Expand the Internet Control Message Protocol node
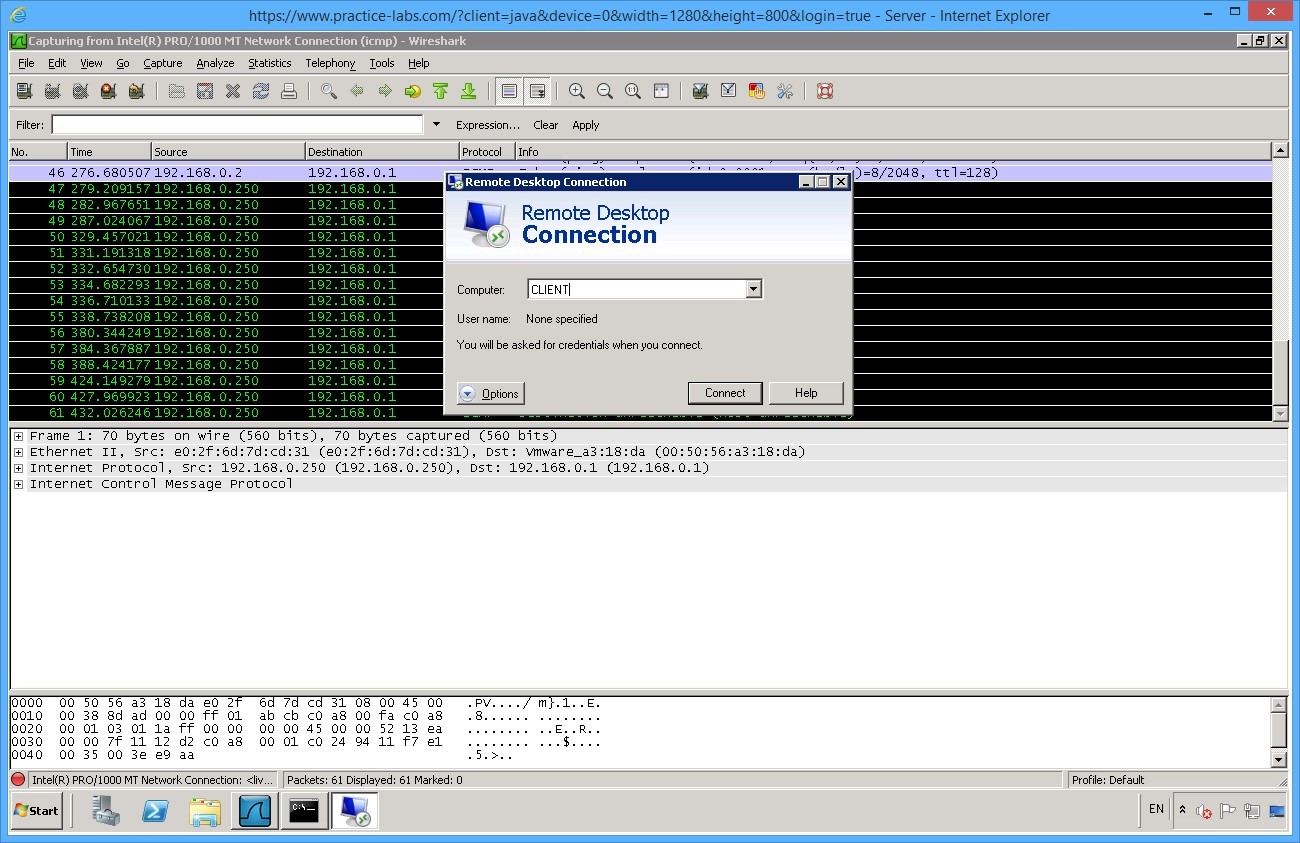Image resolution: width=1300 pixels, height=843 pixels. point(18,484)
